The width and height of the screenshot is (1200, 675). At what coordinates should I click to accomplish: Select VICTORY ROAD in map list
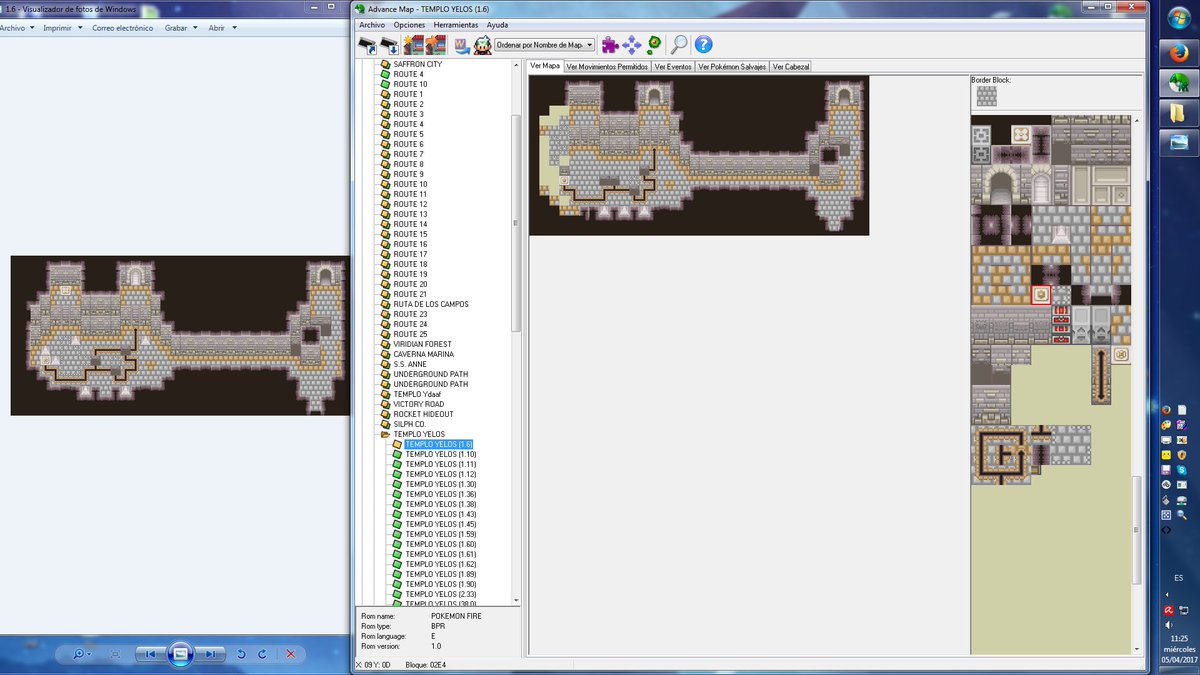point(417,404)
